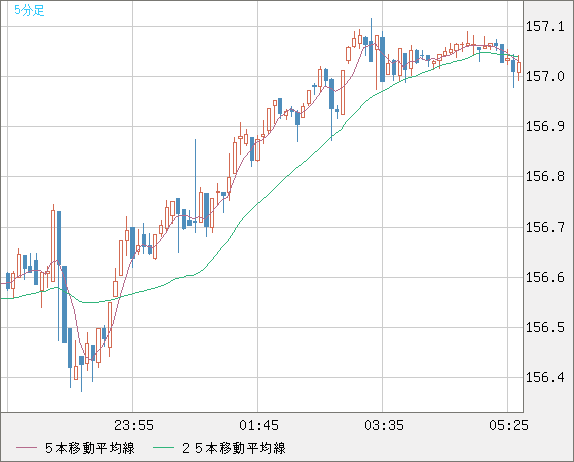This screenshot has height=462, width=574.
Task: Click the green 25-period average legend line
Action: 163,448
